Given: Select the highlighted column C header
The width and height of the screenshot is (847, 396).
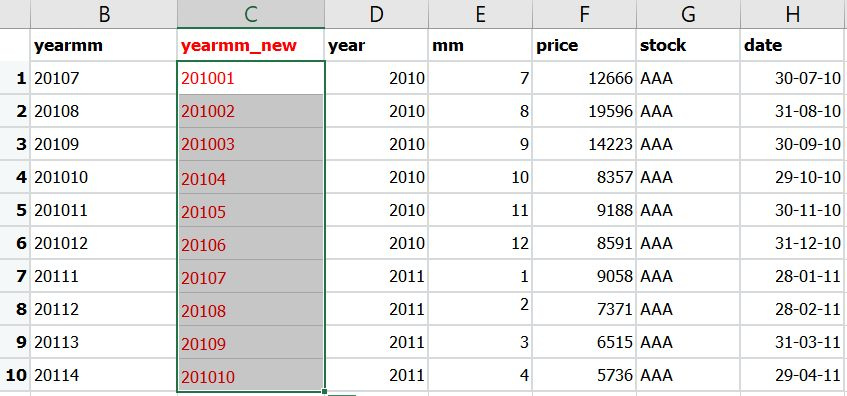Looking at the screenshot, I should point(251,14).
